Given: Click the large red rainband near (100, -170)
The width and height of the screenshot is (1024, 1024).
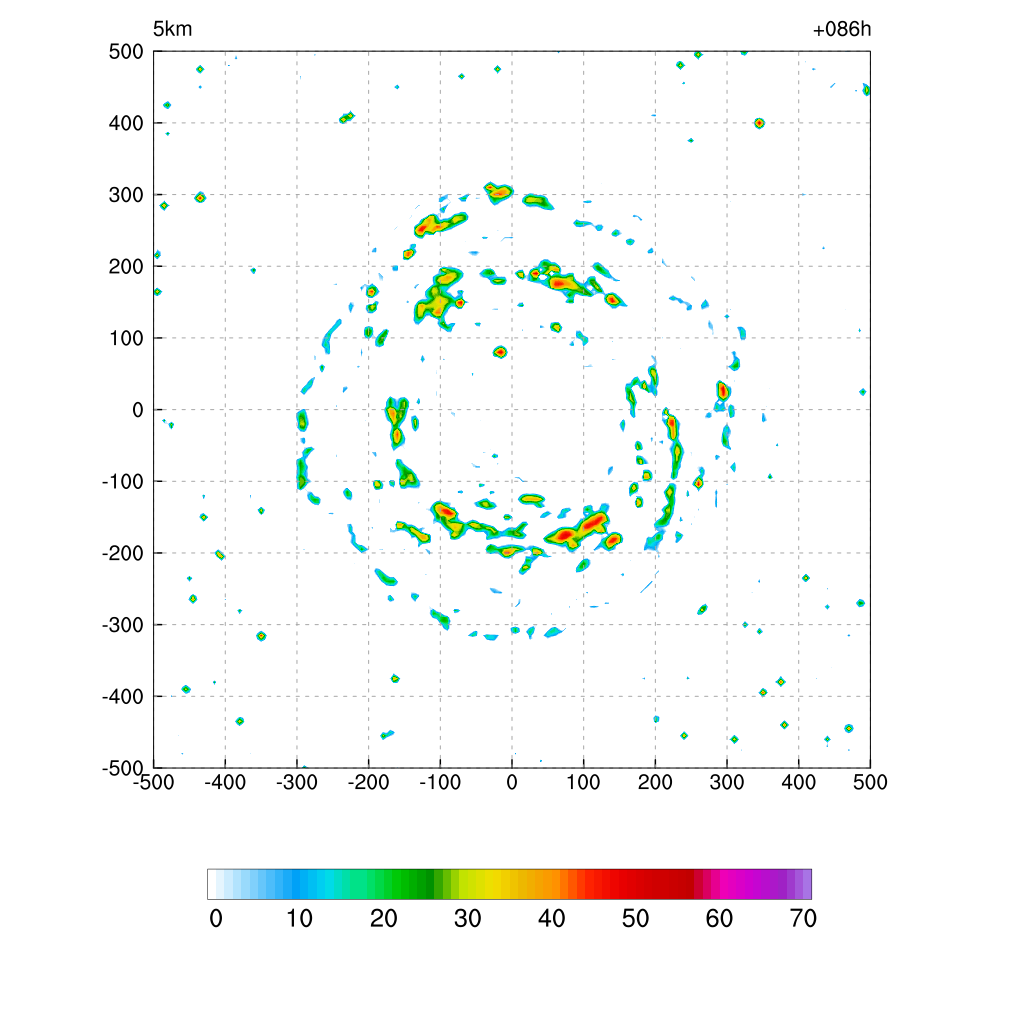Looking at the screenshot, I should tap(578, 529).
